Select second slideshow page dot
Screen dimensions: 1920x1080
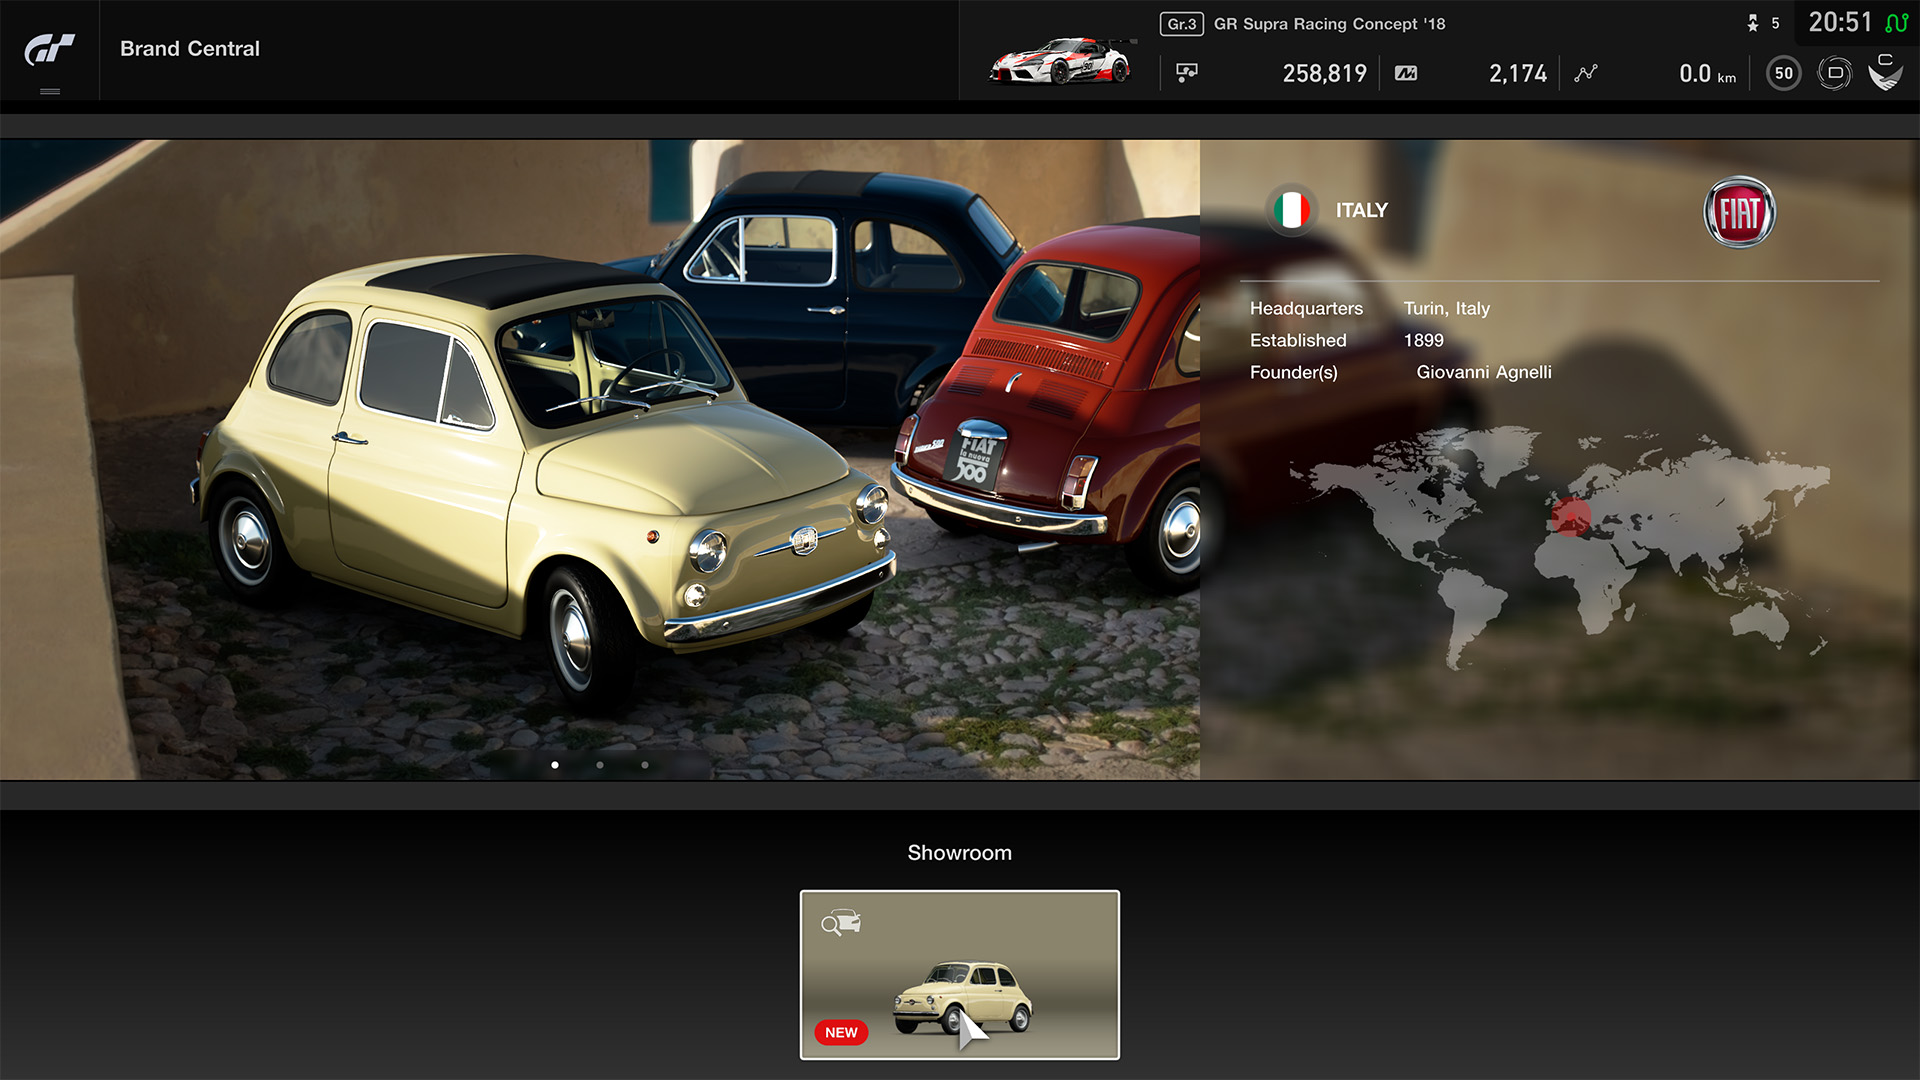click(600, 765)
